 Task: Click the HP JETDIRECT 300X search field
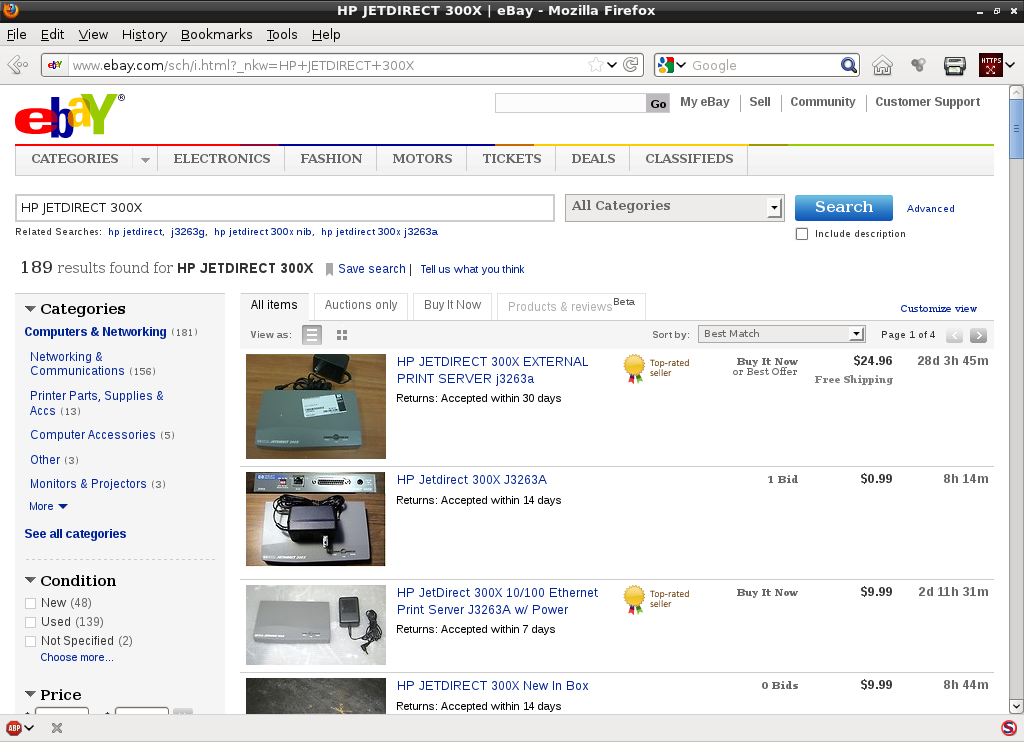coord(285,208)
